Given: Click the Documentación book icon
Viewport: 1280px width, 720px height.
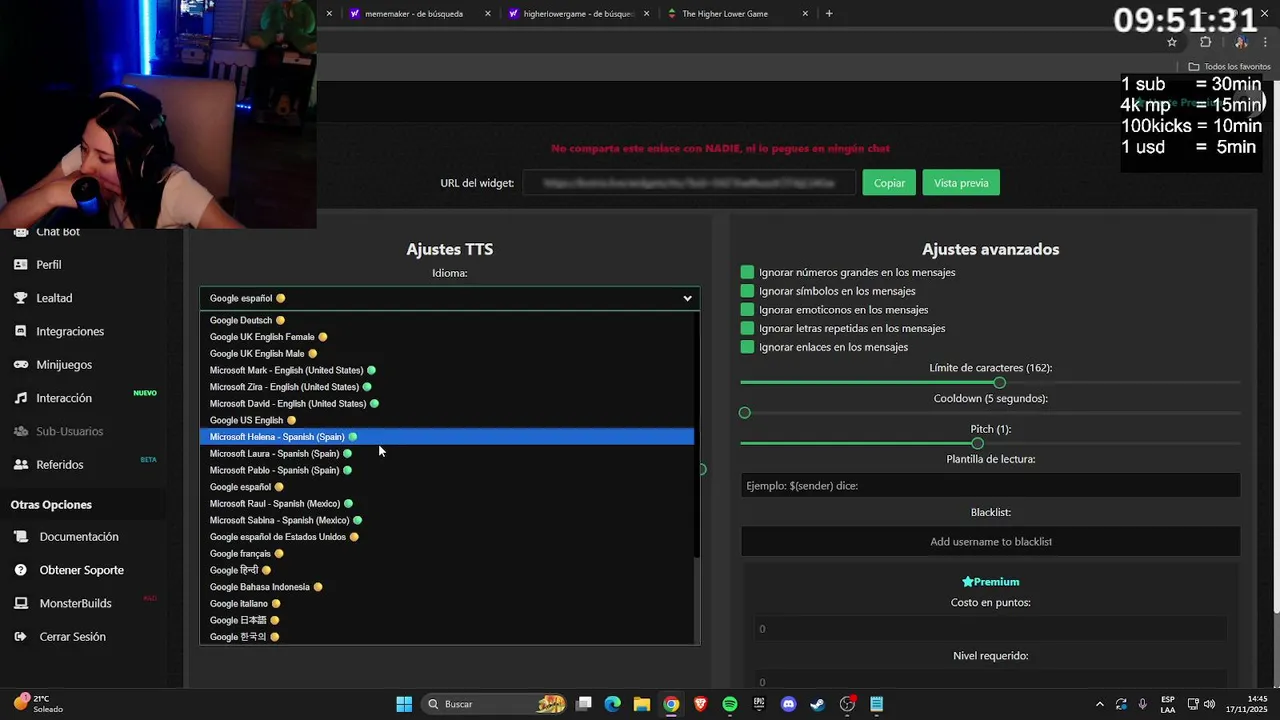Looking at the screenshot, I should pyautogui.click(x=21, y=537).
